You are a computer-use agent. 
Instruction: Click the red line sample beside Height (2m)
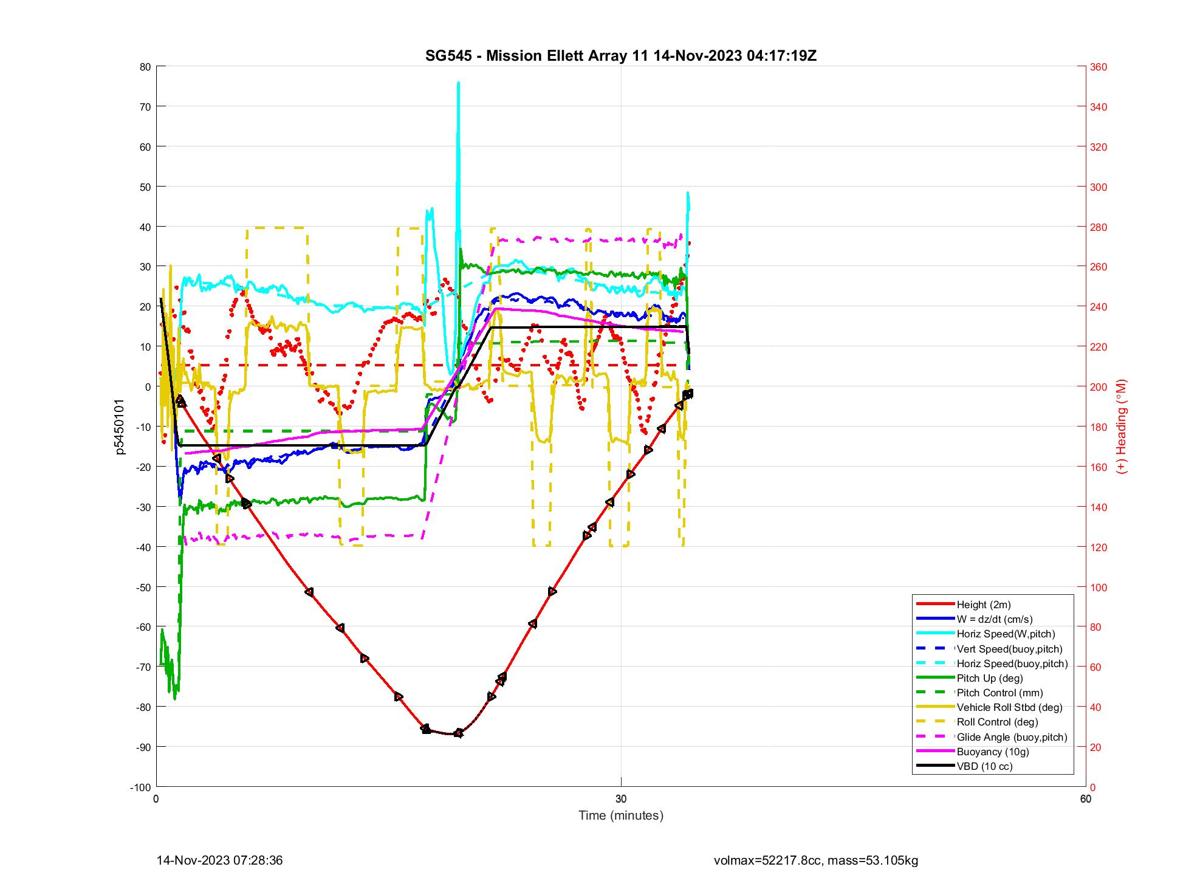tap(934, 605)
